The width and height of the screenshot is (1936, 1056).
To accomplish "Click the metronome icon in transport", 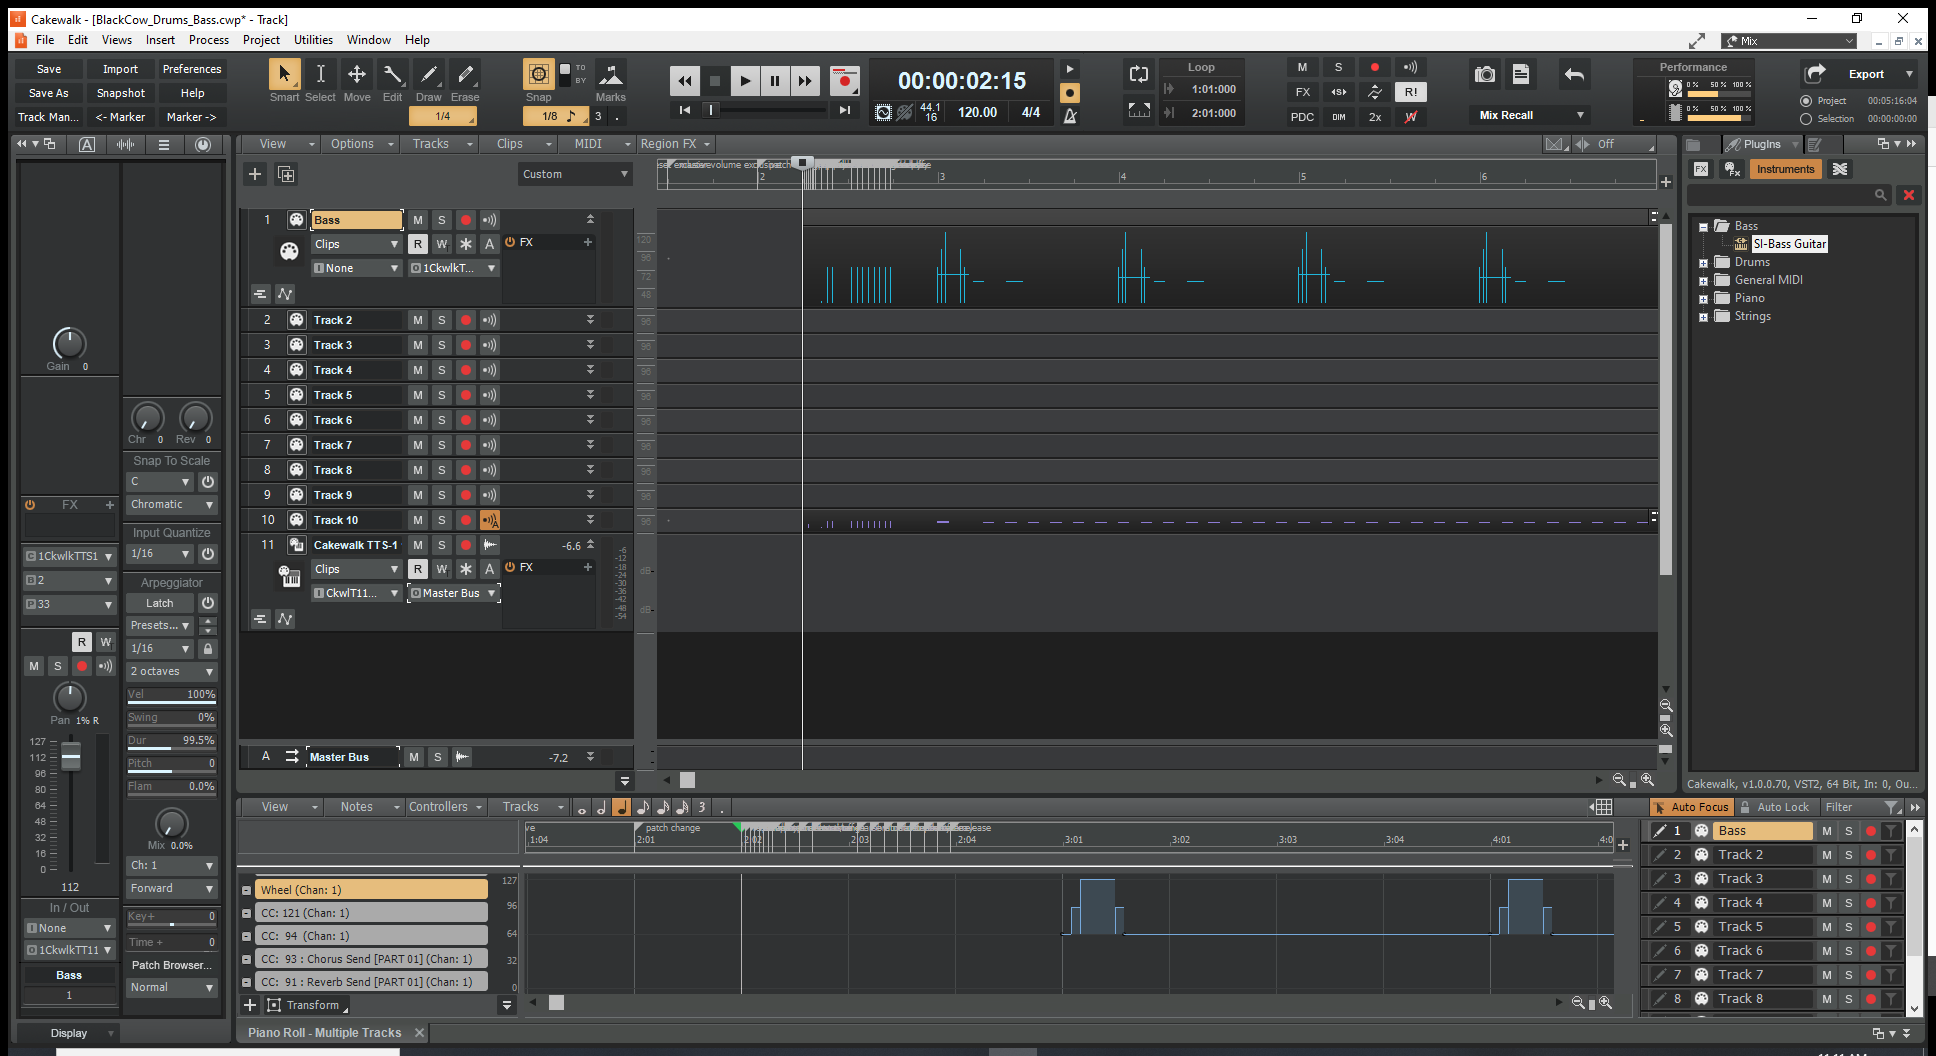I will 1070,116.
